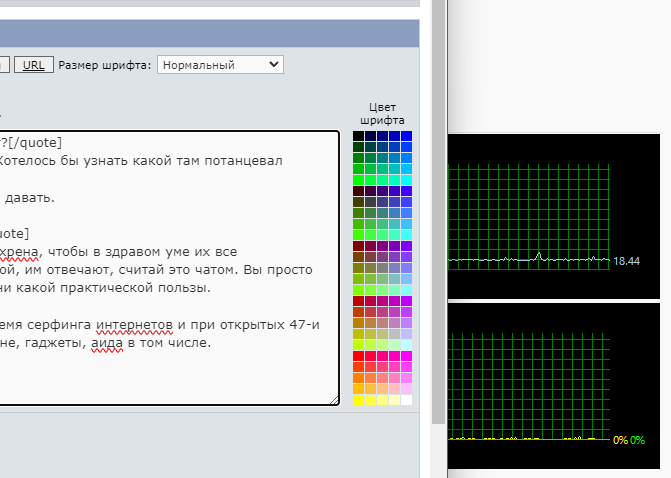Select the cyan font color swatch
671x478 pixels.
pos(407,180)
